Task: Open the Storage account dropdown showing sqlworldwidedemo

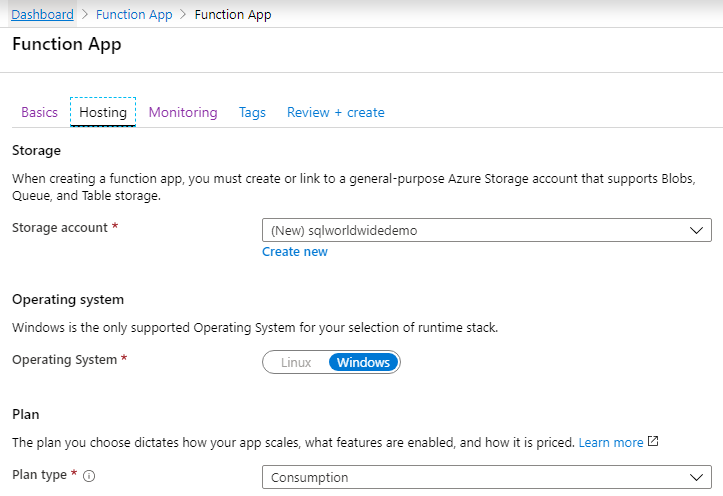Action: pyautogui.click(x=486, y=230)
